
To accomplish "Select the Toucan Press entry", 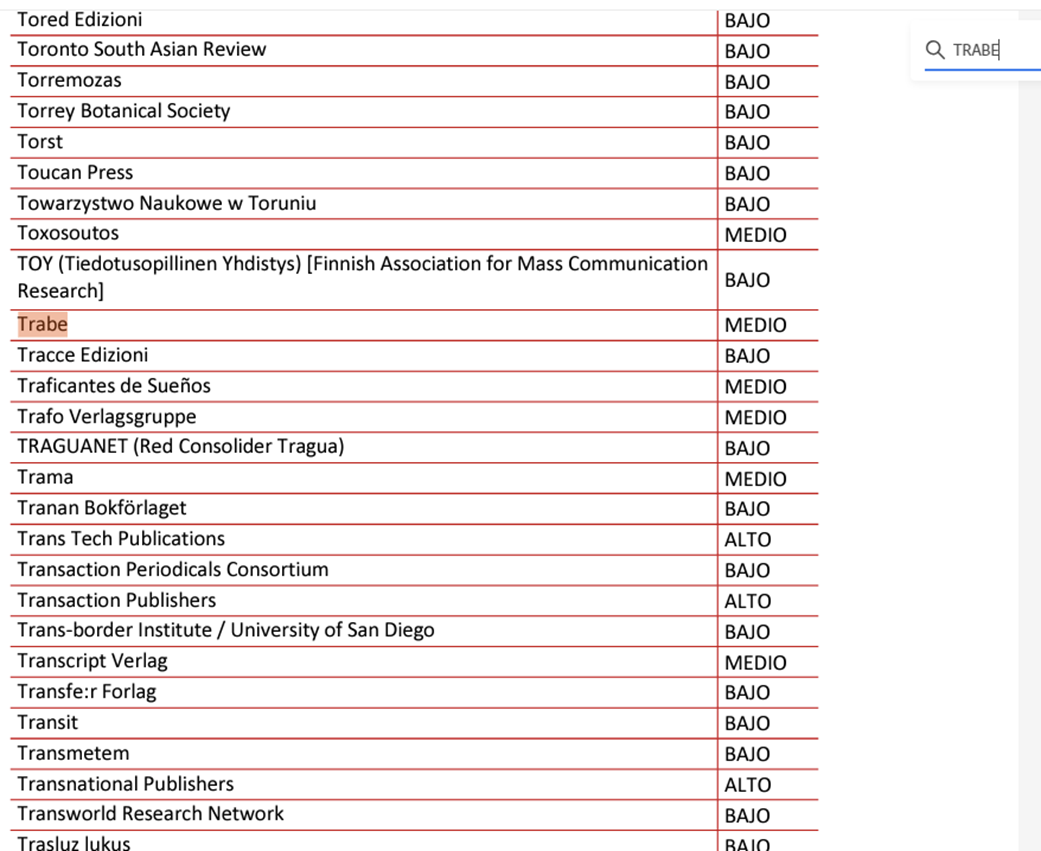I will tap(75, 173).
